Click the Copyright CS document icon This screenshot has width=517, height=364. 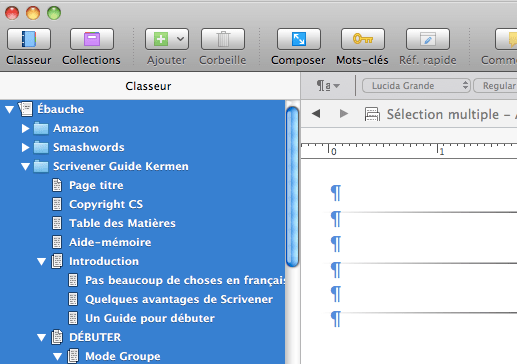(x=57, y=204)
